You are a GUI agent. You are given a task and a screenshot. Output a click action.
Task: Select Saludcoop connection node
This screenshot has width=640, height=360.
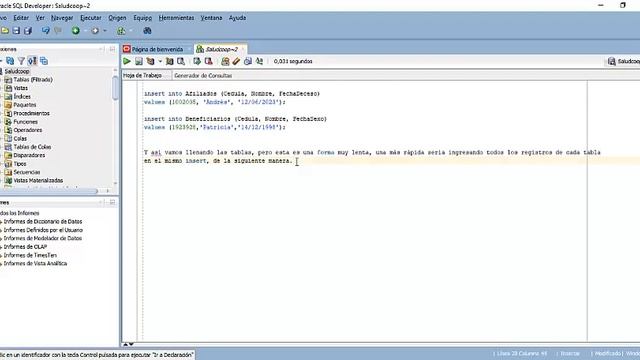pos(17,71)
